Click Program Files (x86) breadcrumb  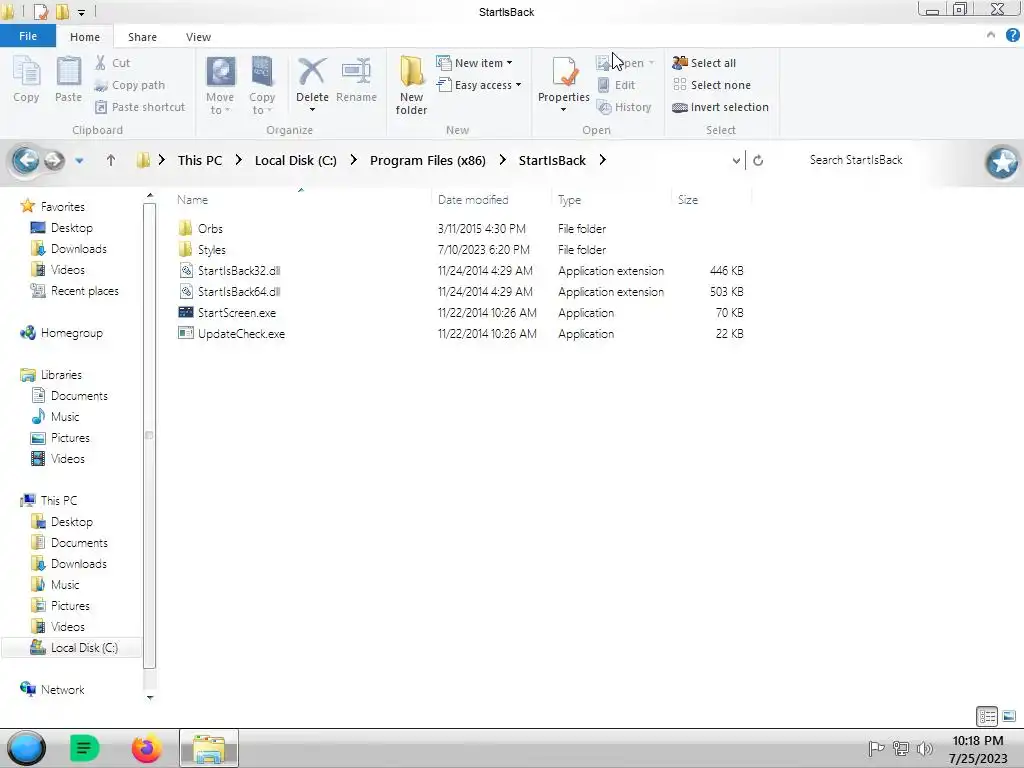(428, 160)
